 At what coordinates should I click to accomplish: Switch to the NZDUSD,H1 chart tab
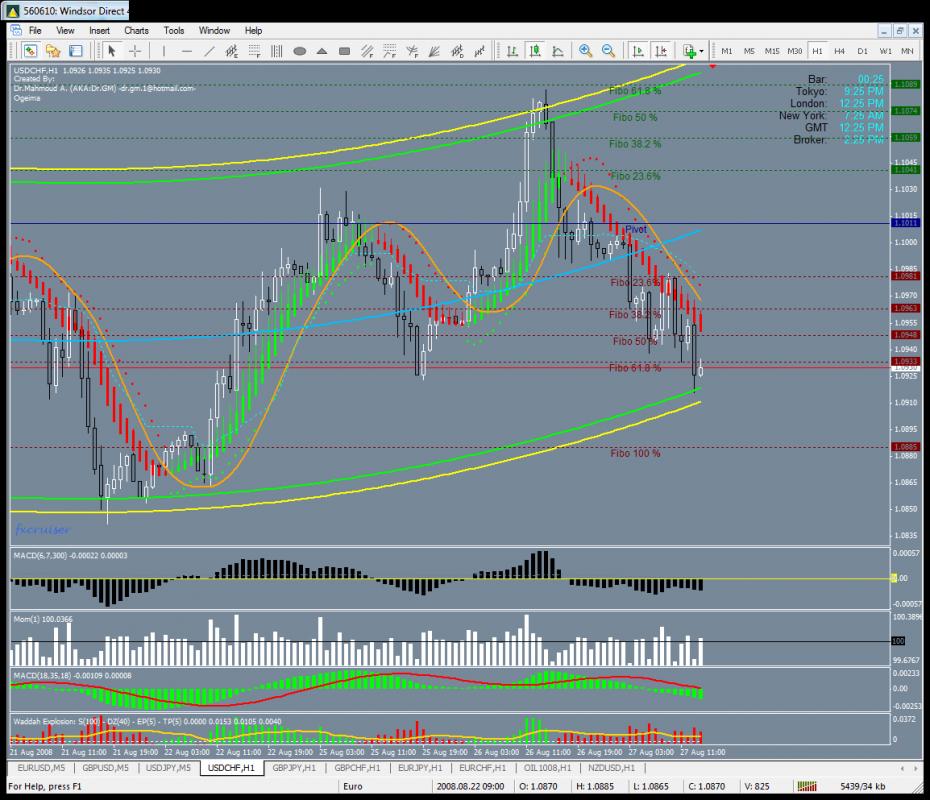611,767
